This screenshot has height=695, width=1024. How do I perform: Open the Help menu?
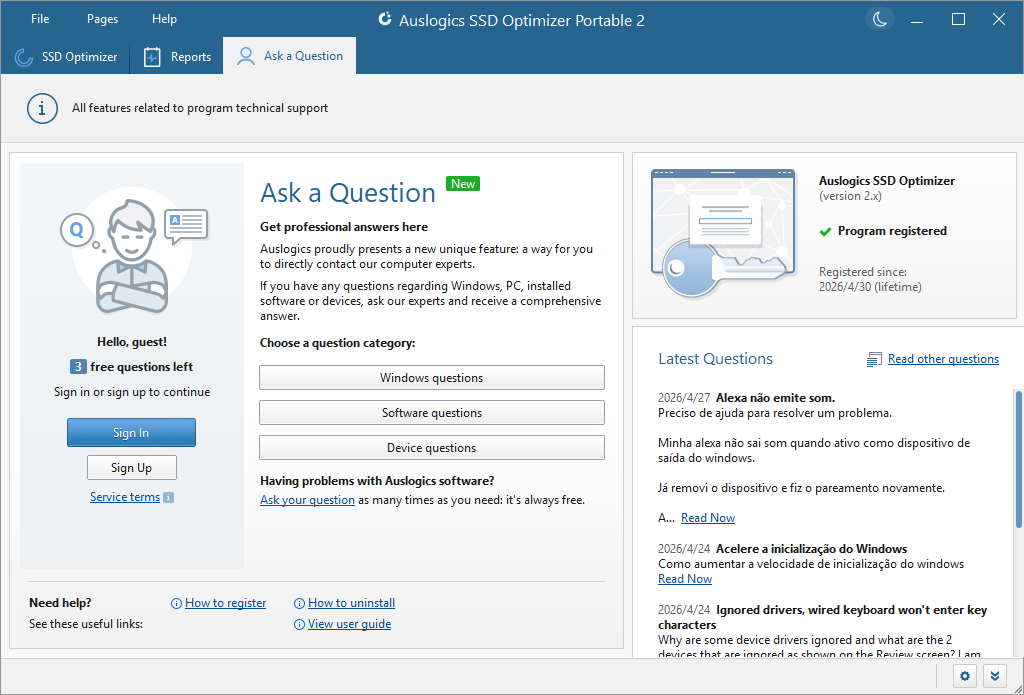(164, 18)
